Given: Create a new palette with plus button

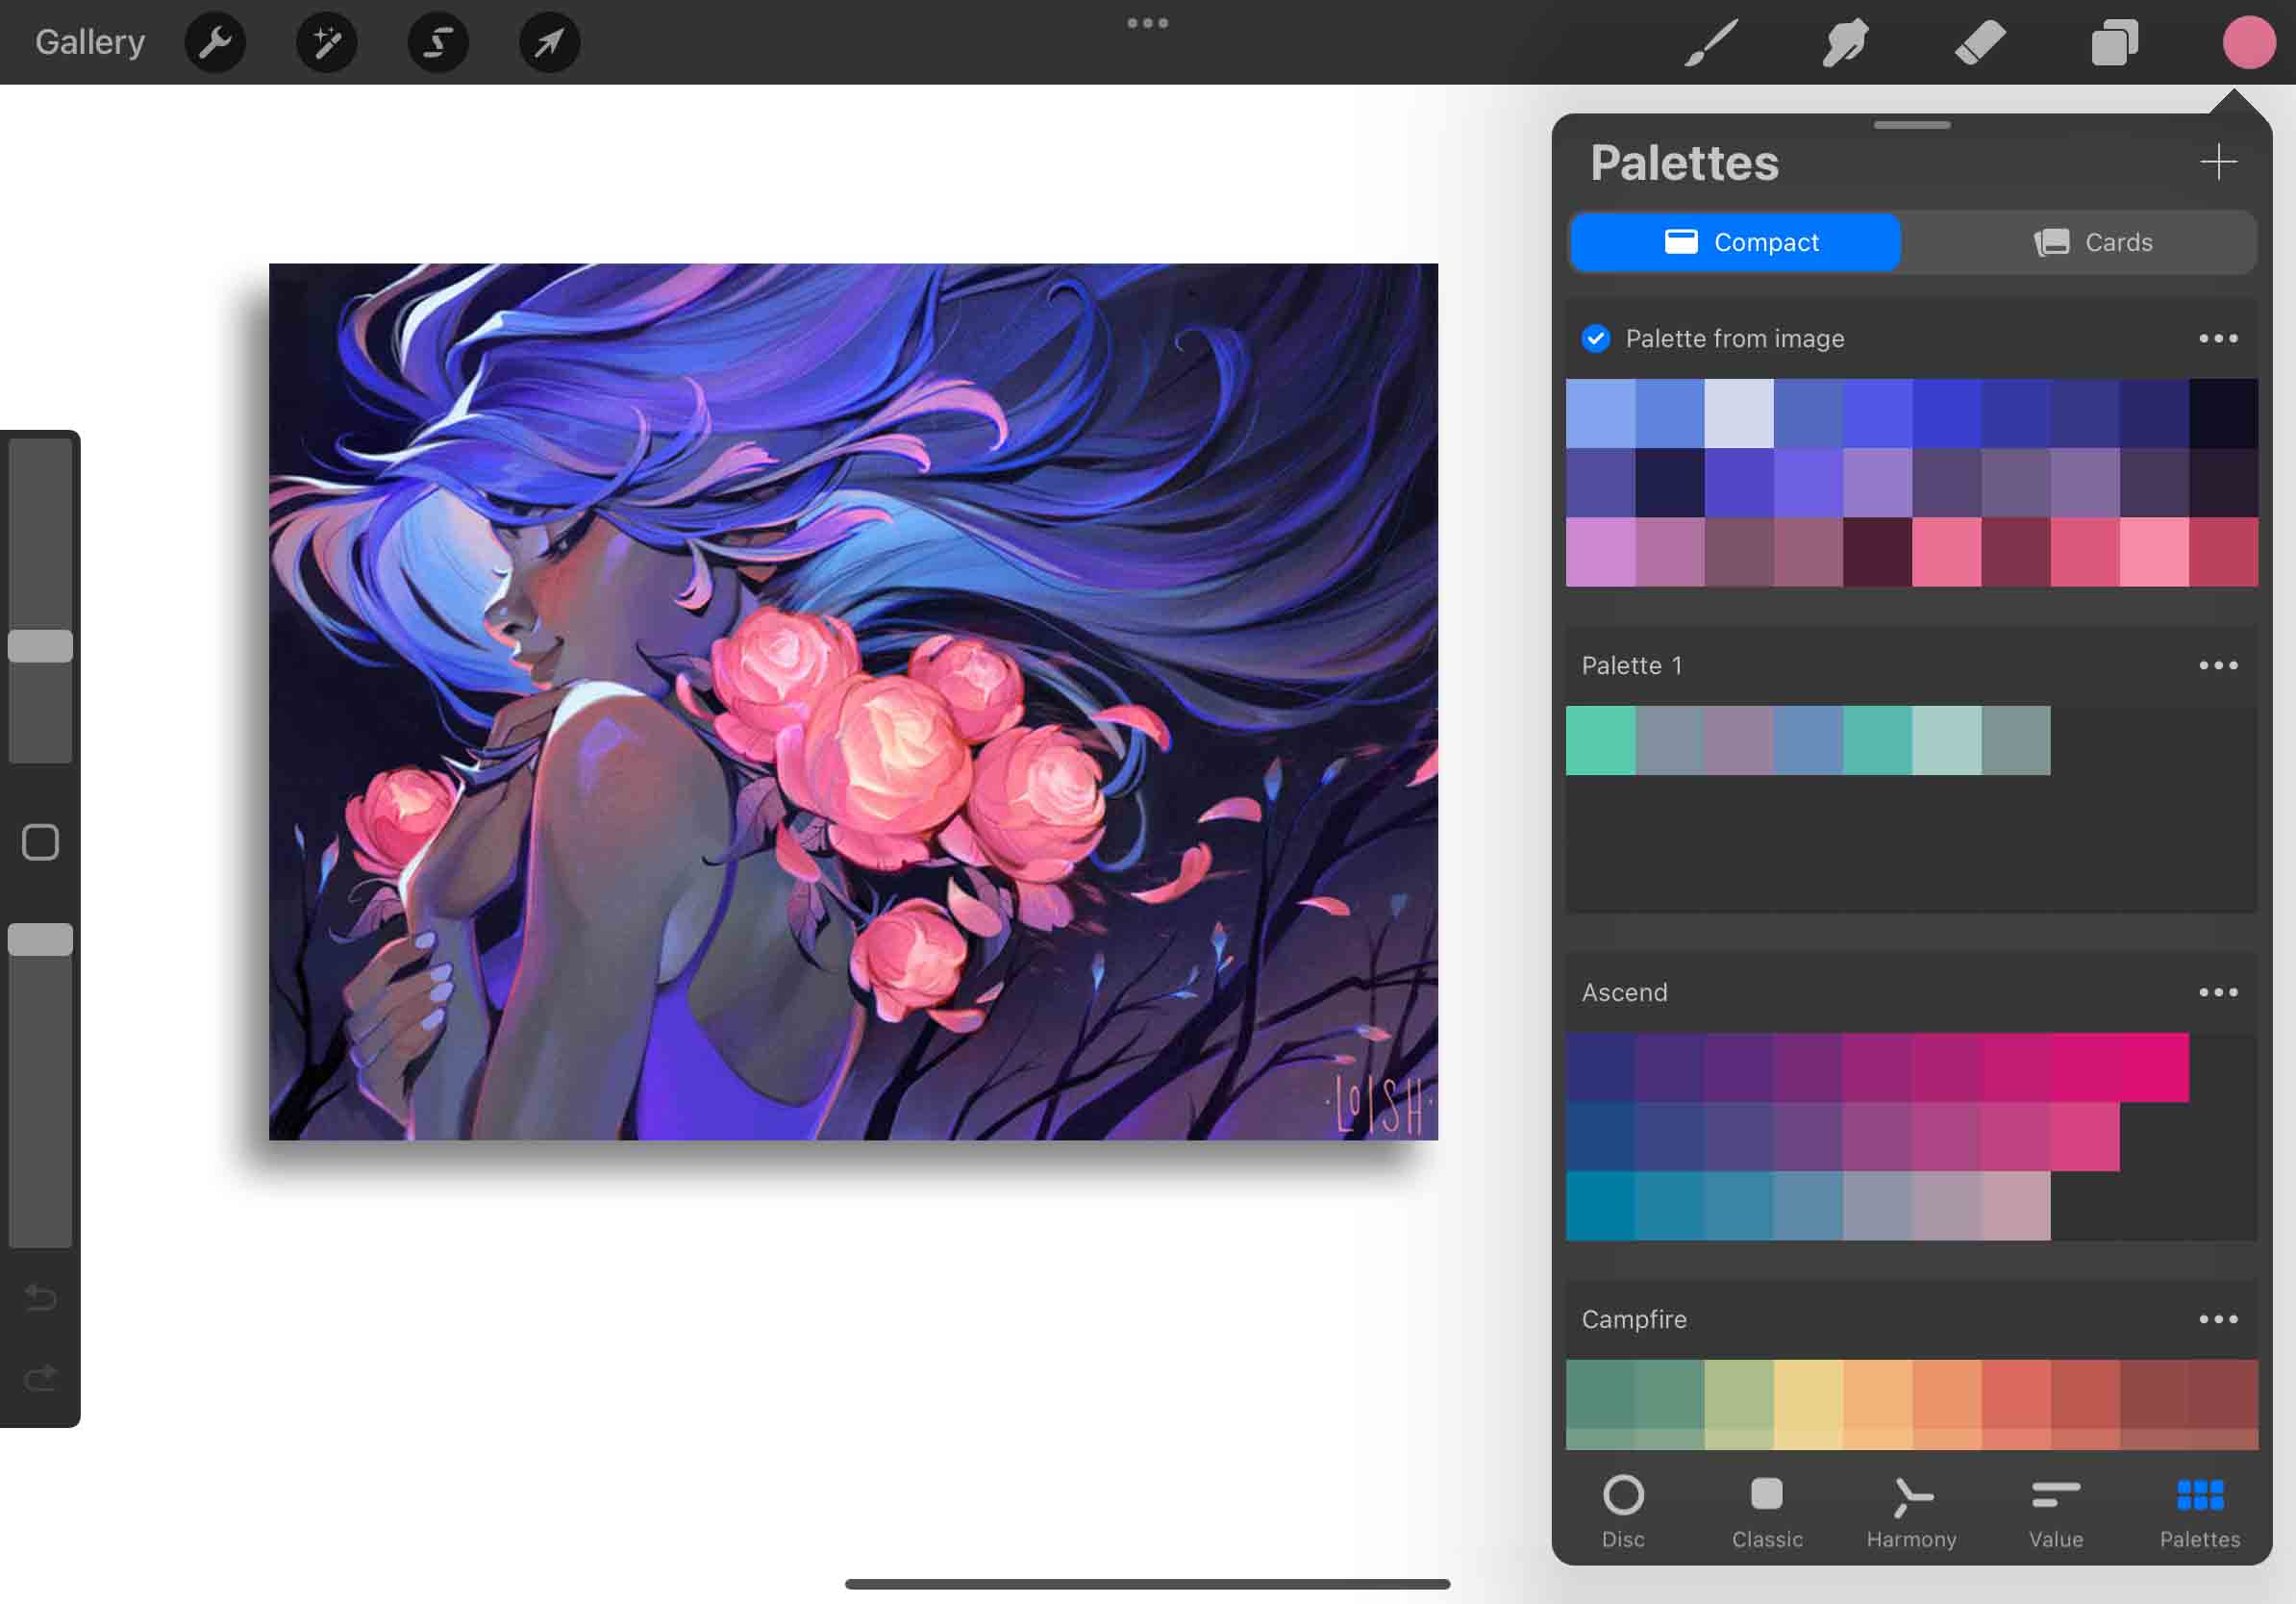Looking at the screenshot, I should pos(2219,161).
